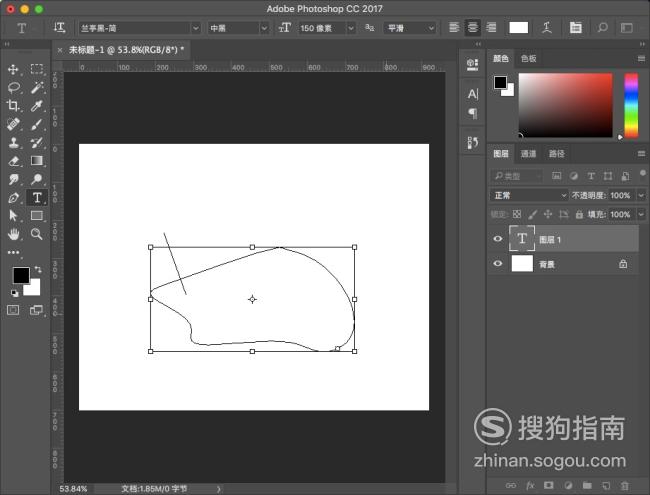
Task: Align text right
Action: (x=491, y=28)
